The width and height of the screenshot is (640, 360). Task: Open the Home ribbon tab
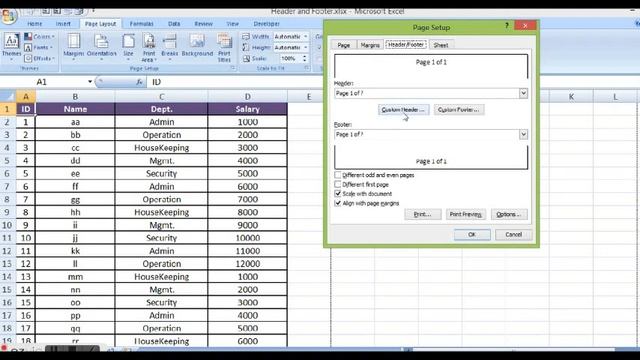coord(35,24)
